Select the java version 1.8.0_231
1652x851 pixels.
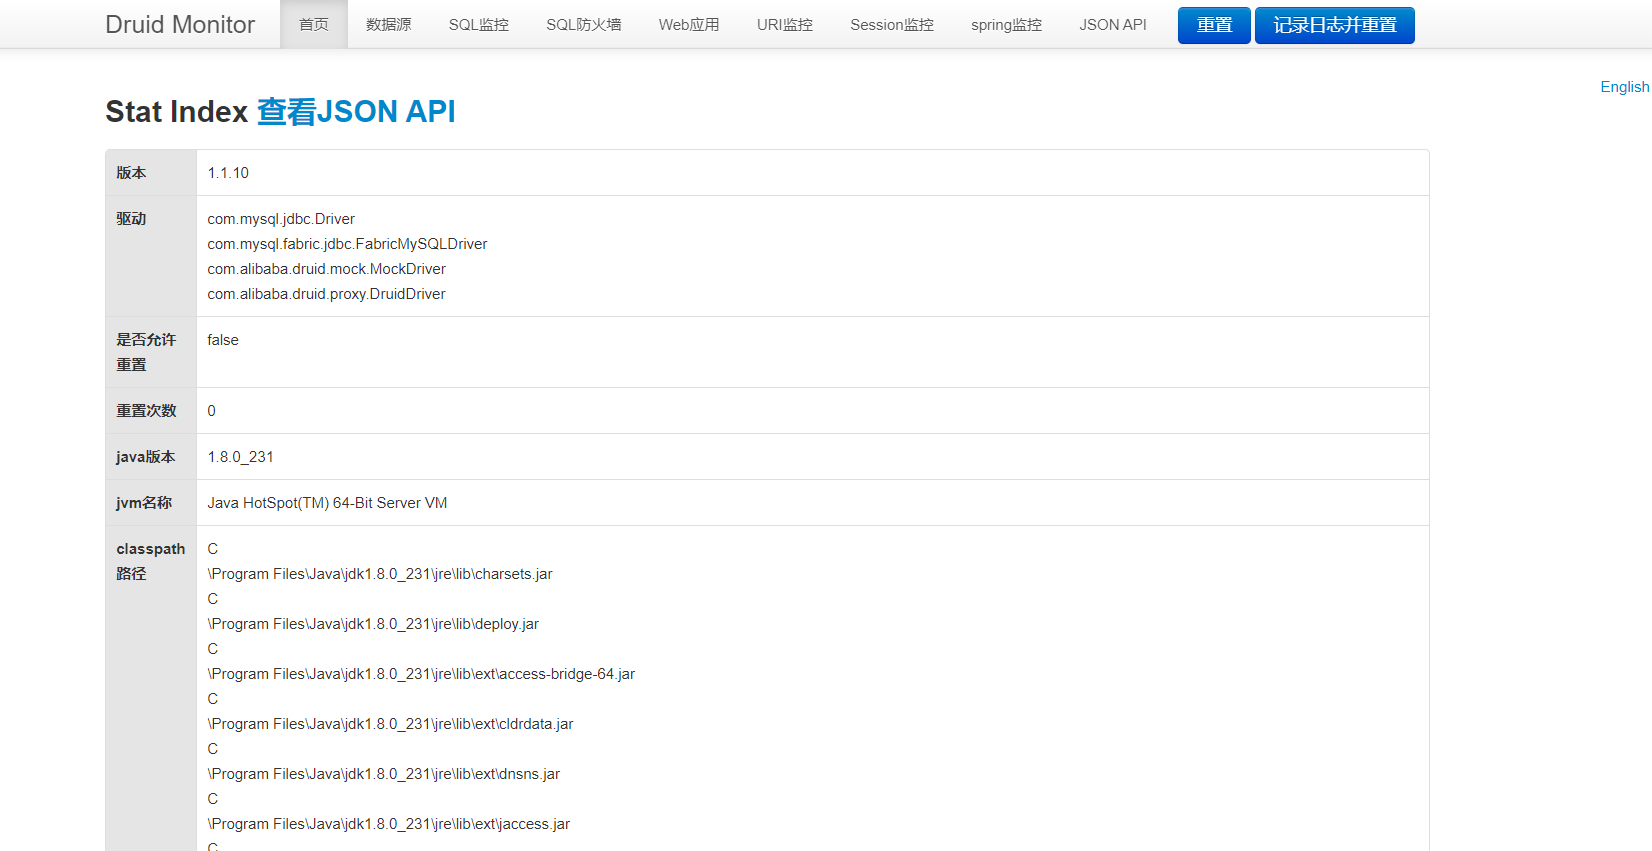tap(240, 457)
